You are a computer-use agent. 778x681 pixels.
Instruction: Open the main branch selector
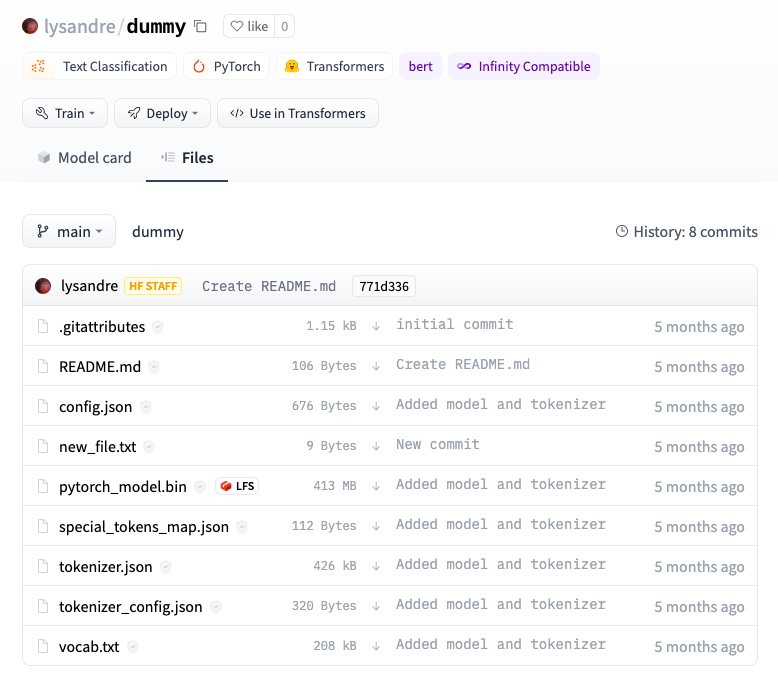69,231
